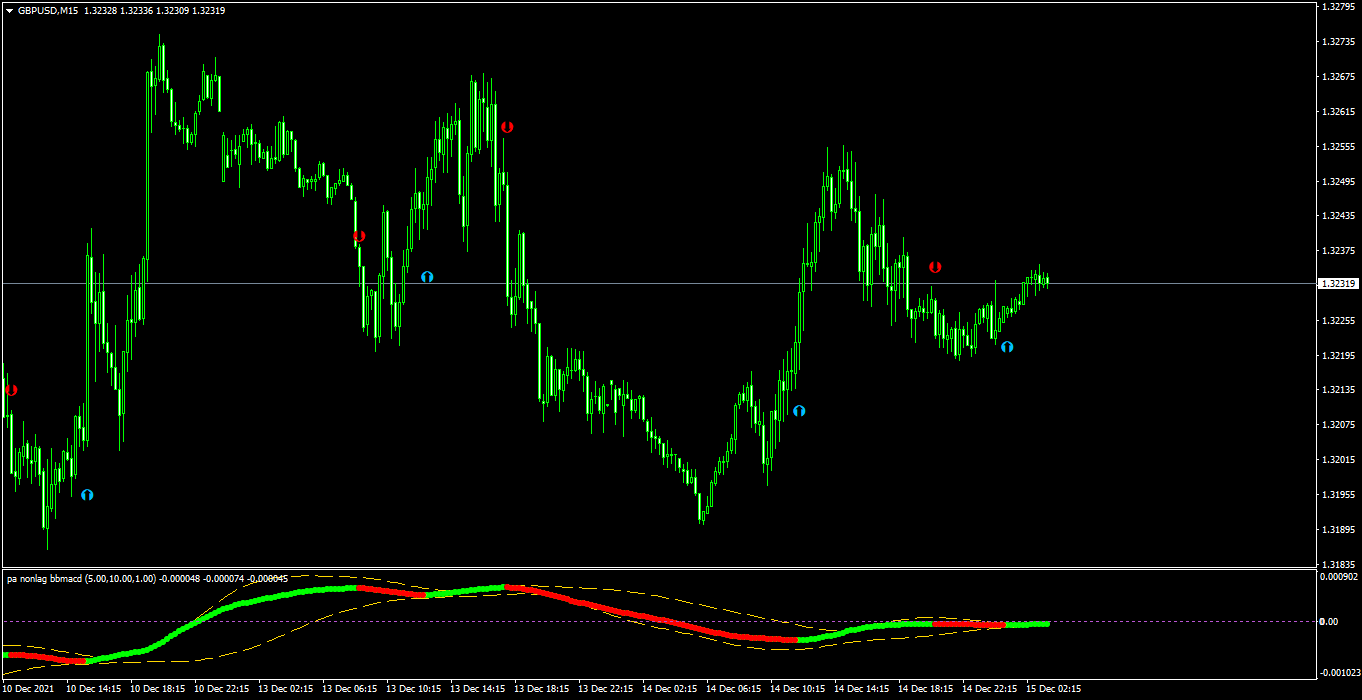Click the 1.32675 price axis label

(1337, 77)
